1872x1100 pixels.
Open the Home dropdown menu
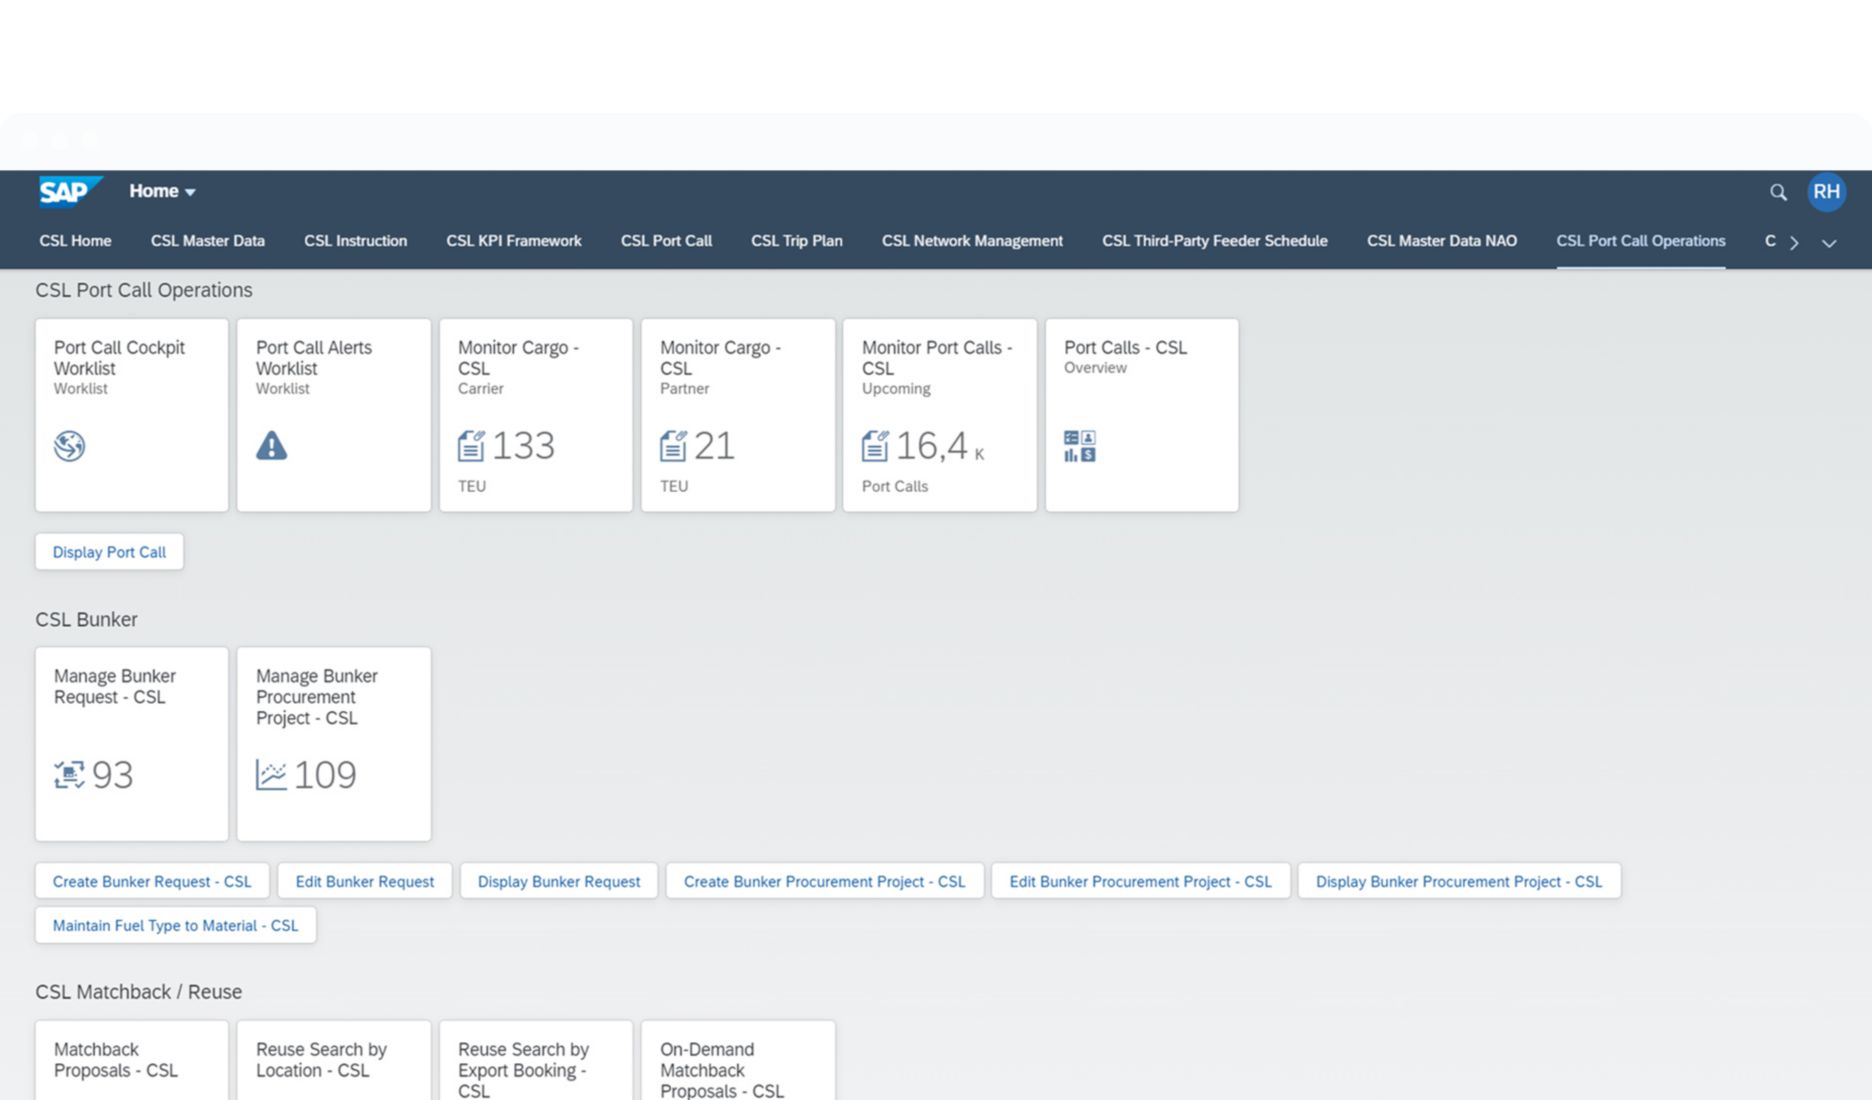click(162, 190)
